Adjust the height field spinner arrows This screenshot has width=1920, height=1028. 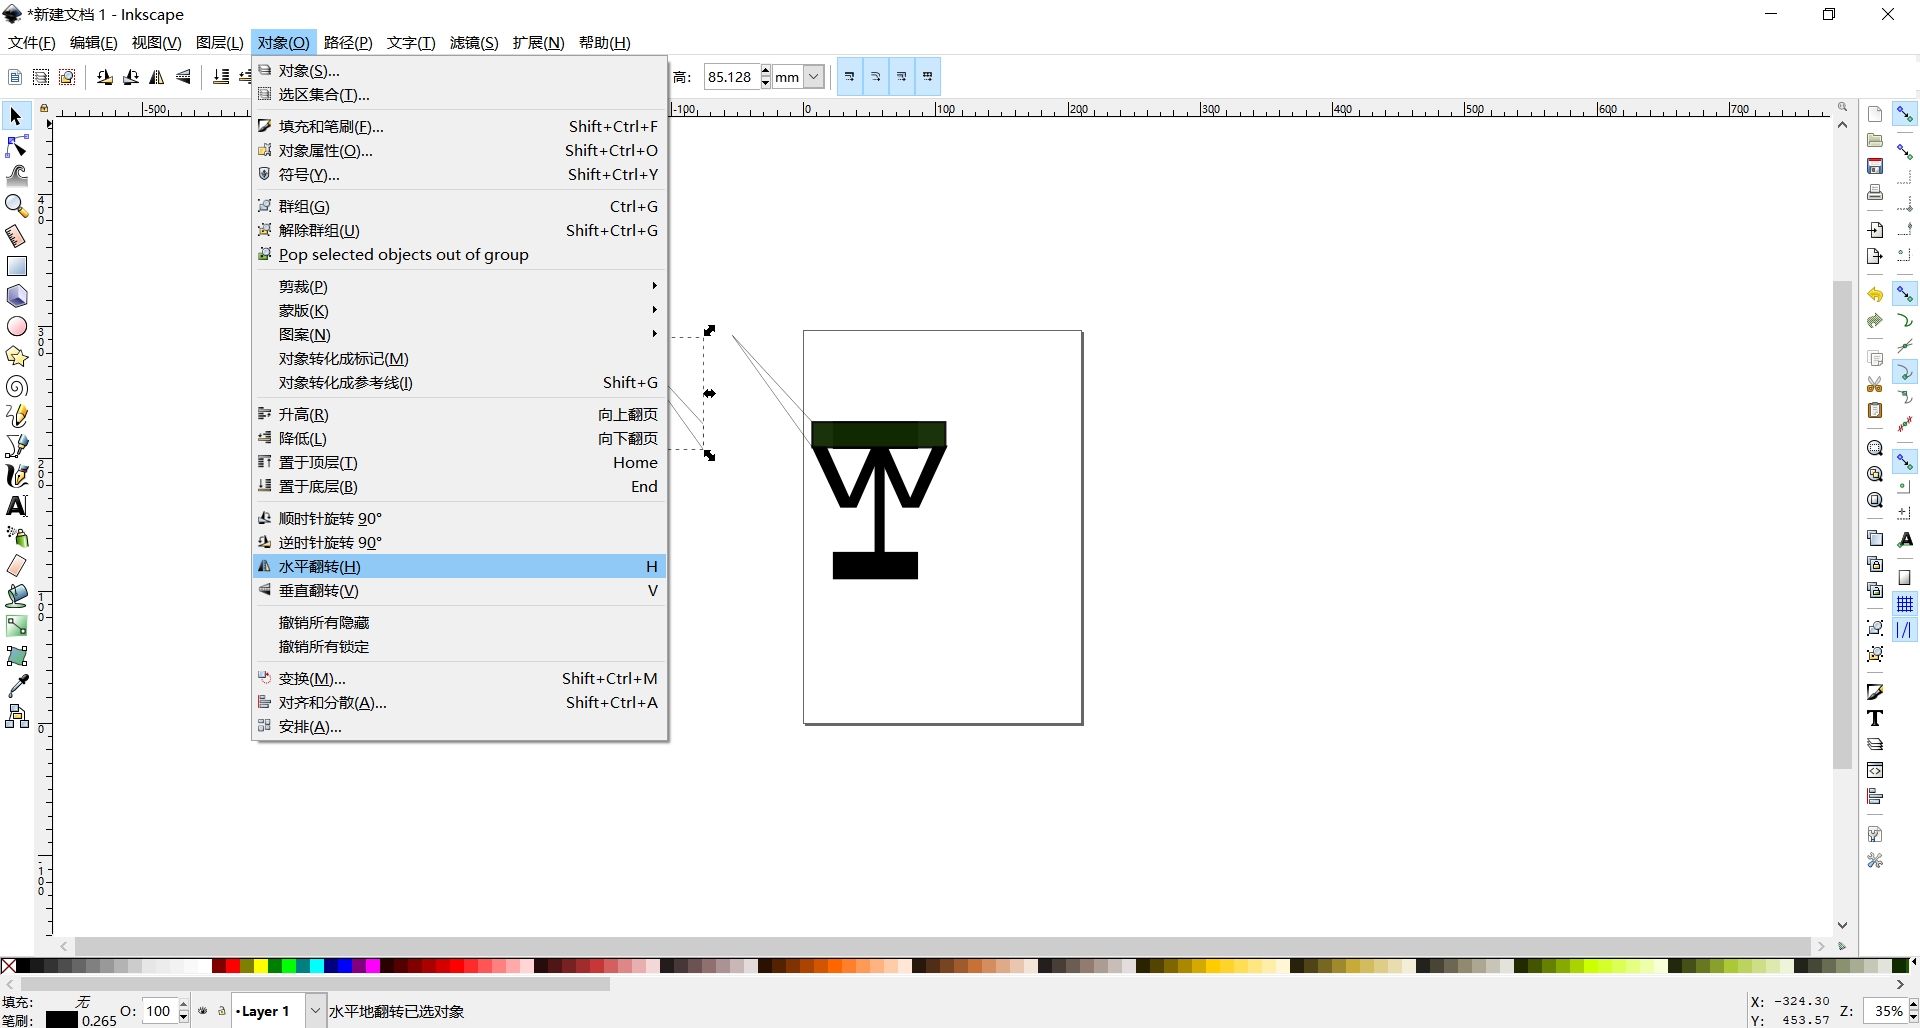coord(766,77)
